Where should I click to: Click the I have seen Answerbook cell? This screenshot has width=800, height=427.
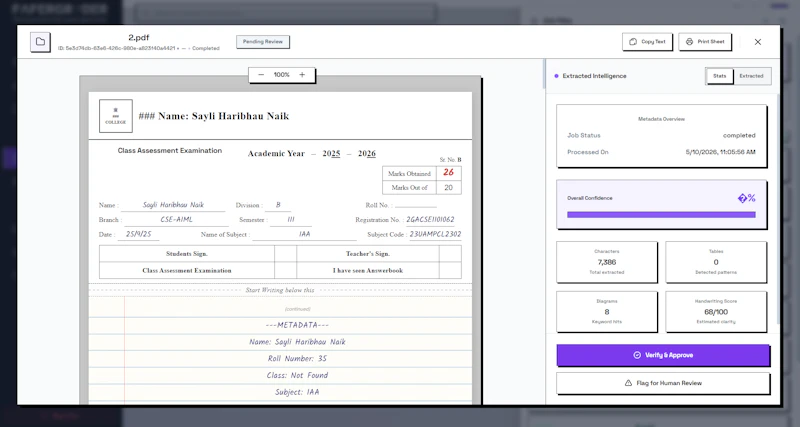coord(368,270)
